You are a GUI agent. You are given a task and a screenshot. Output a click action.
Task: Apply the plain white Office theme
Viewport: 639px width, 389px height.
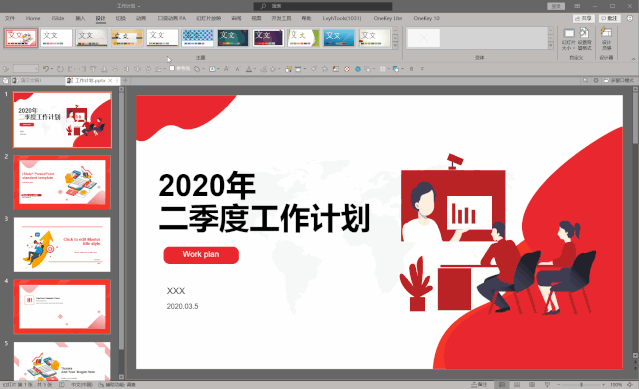(x=57, y=37)
